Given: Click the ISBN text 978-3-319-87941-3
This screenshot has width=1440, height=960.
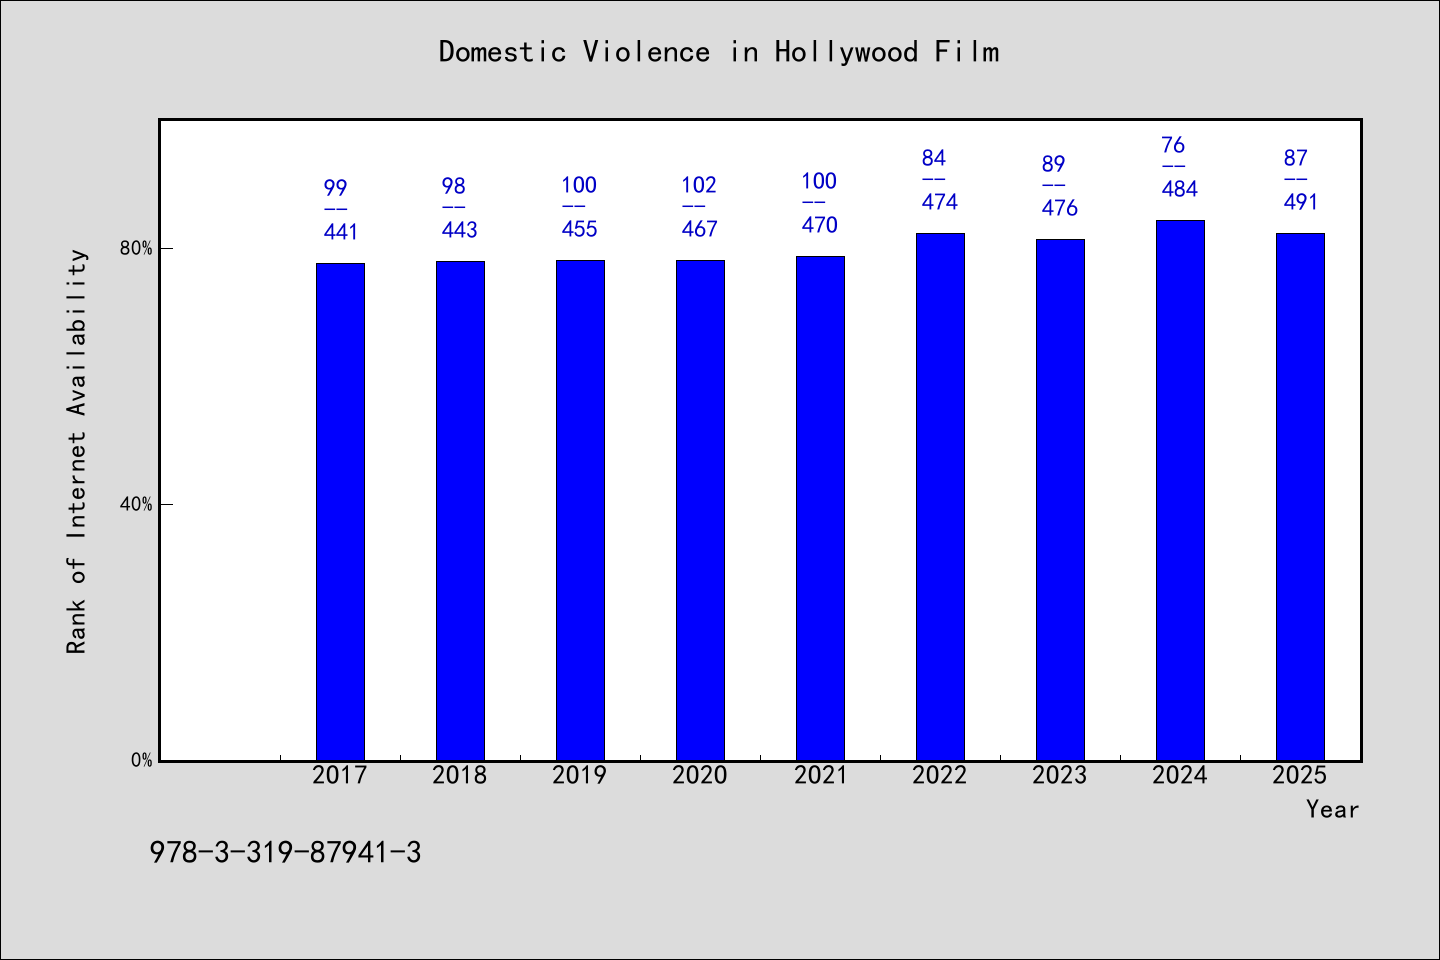Looking at the screenshot, I should (x=286, y=853).
